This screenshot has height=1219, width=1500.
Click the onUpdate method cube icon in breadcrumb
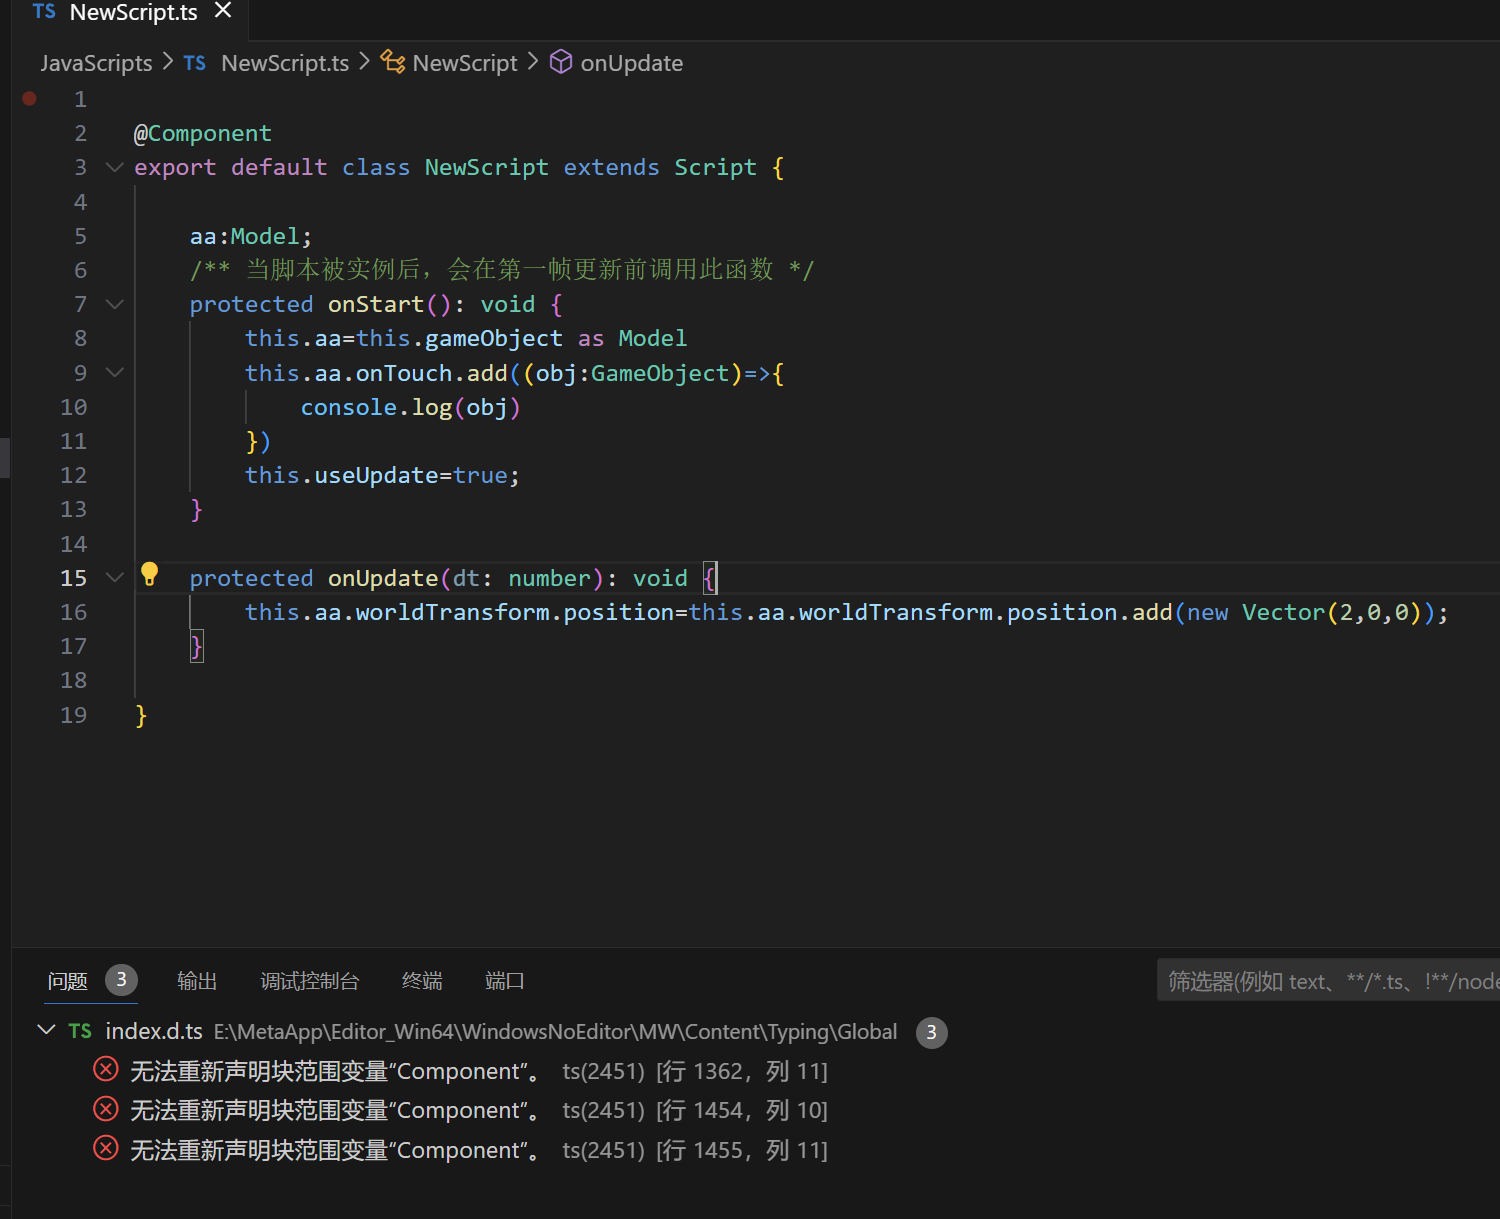coord(561,62)
